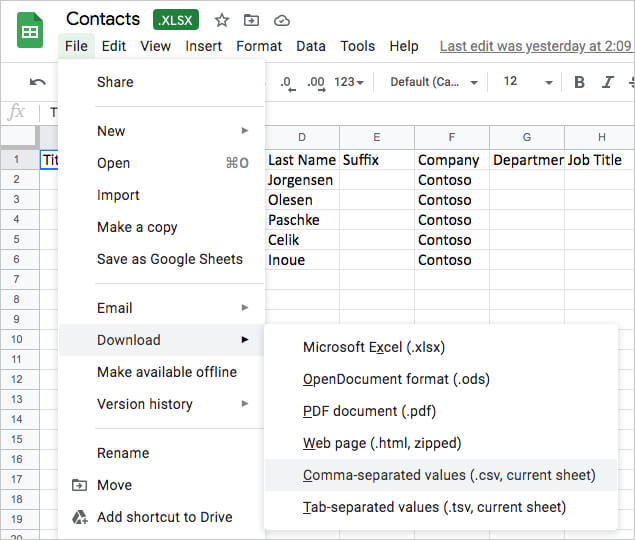This screenshot has height=540, width=635.
Task: Choose Comma-separated values (.csv) download option
Action: [x=449, y=475]
